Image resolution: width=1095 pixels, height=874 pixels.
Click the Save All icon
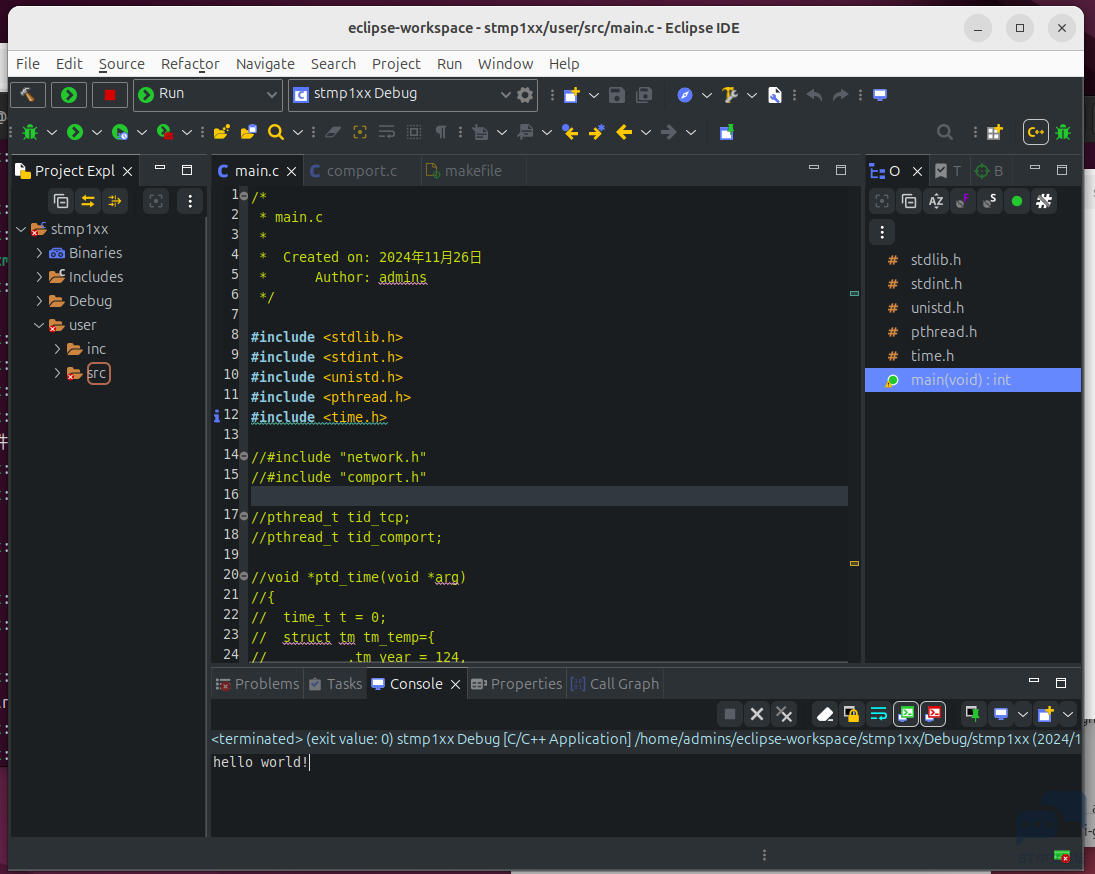point(644,95)
